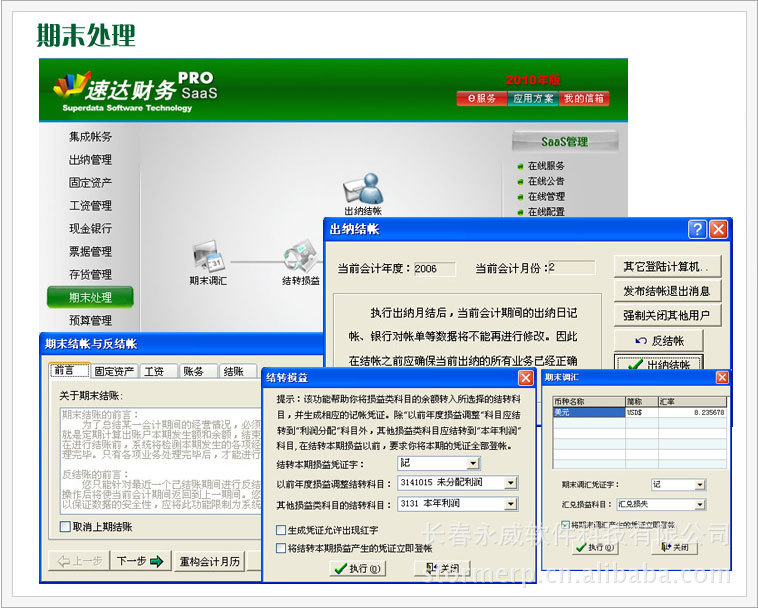Screen dimensions: 758x608
Task: Open the 期末调汇凭证字 dropdown
Action: (700, 484)
